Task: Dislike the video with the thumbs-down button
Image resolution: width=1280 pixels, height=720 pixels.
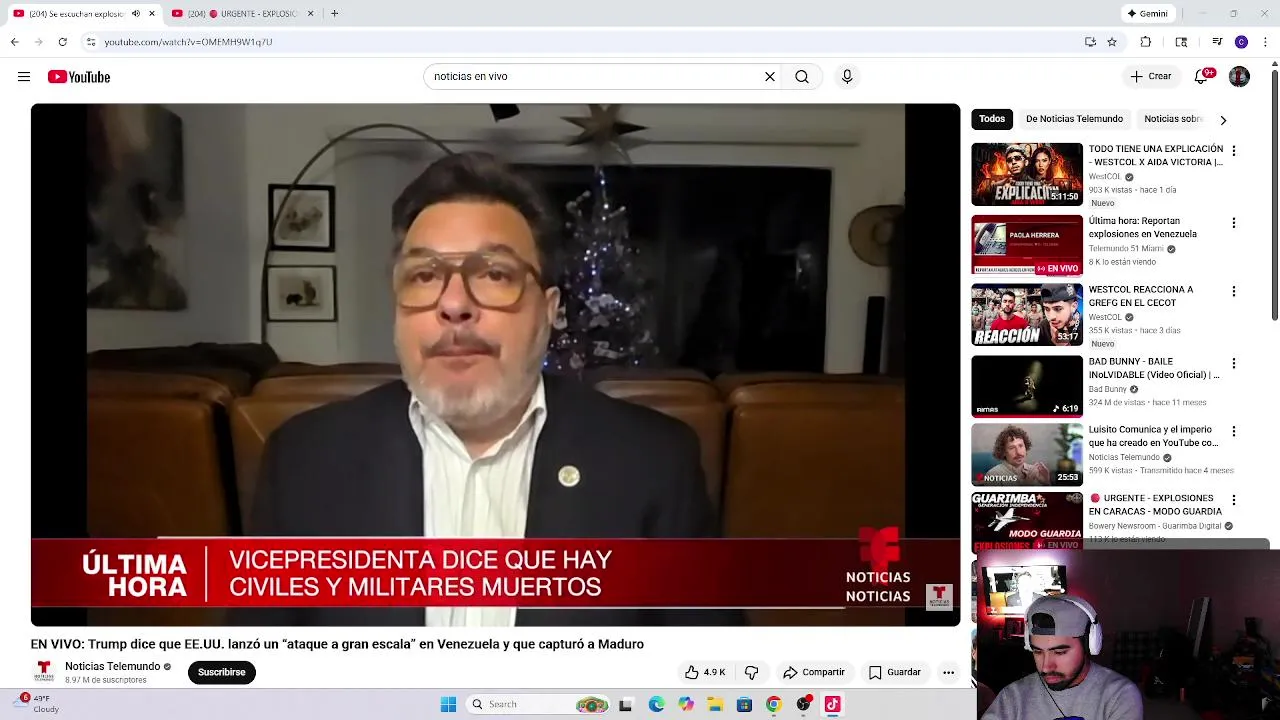Action: pos(752,672)
